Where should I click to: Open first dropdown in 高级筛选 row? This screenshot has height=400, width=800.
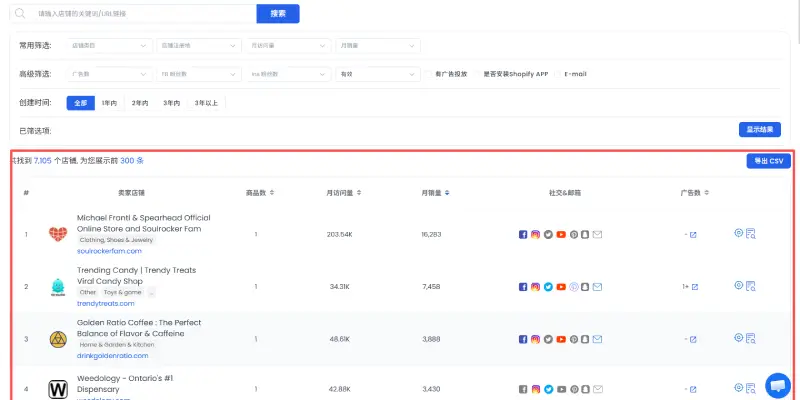click(x=109, y=74)
